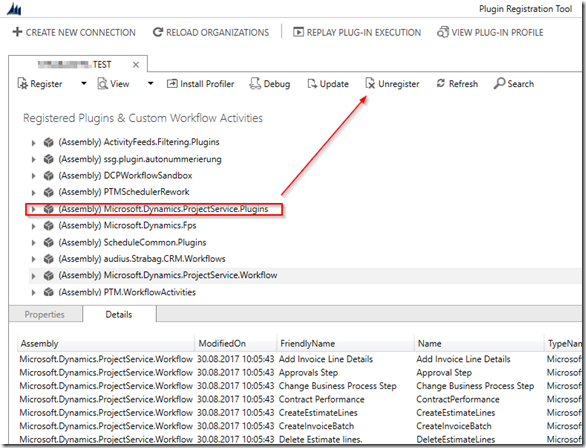The image size is (586, 448).
Task: Click assembly icon of ScheduleCommon.Plugins
Action: point(49,242)
